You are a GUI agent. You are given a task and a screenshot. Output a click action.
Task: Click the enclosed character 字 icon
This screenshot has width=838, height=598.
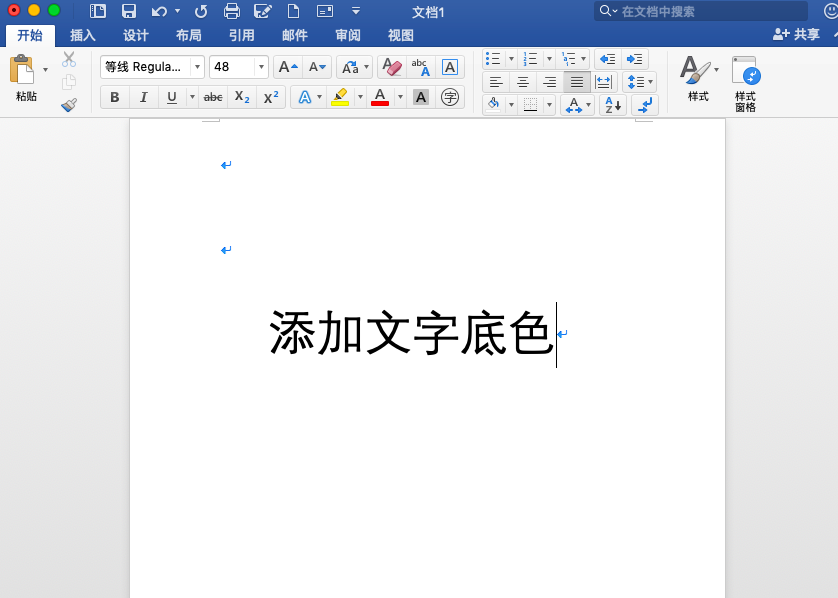coord(449,97)
